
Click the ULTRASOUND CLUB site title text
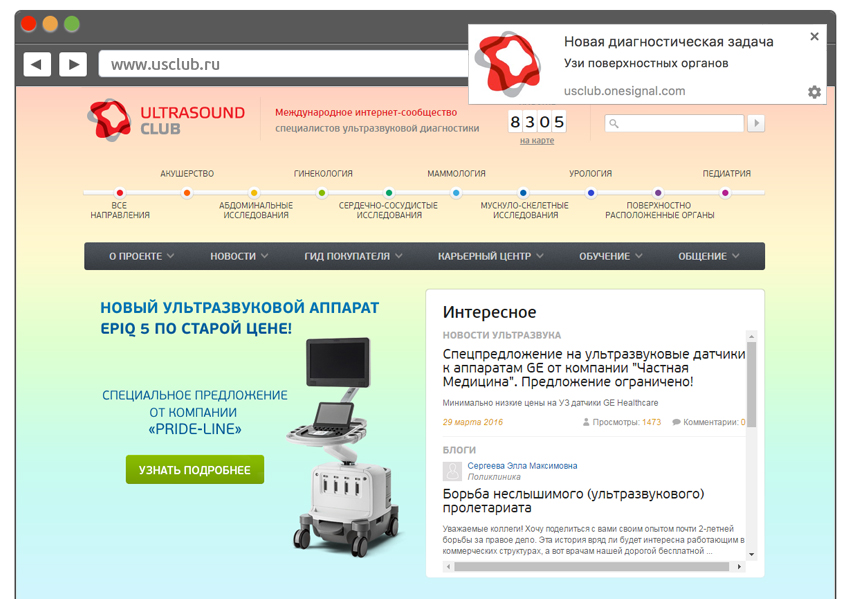(x=192, y=120)
